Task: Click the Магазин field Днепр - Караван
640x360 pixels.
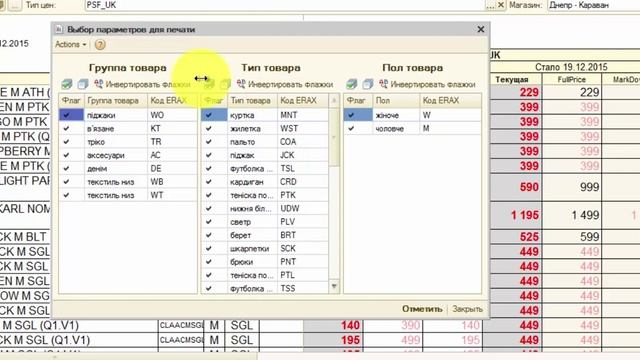Action: click(x=594, y=5)
